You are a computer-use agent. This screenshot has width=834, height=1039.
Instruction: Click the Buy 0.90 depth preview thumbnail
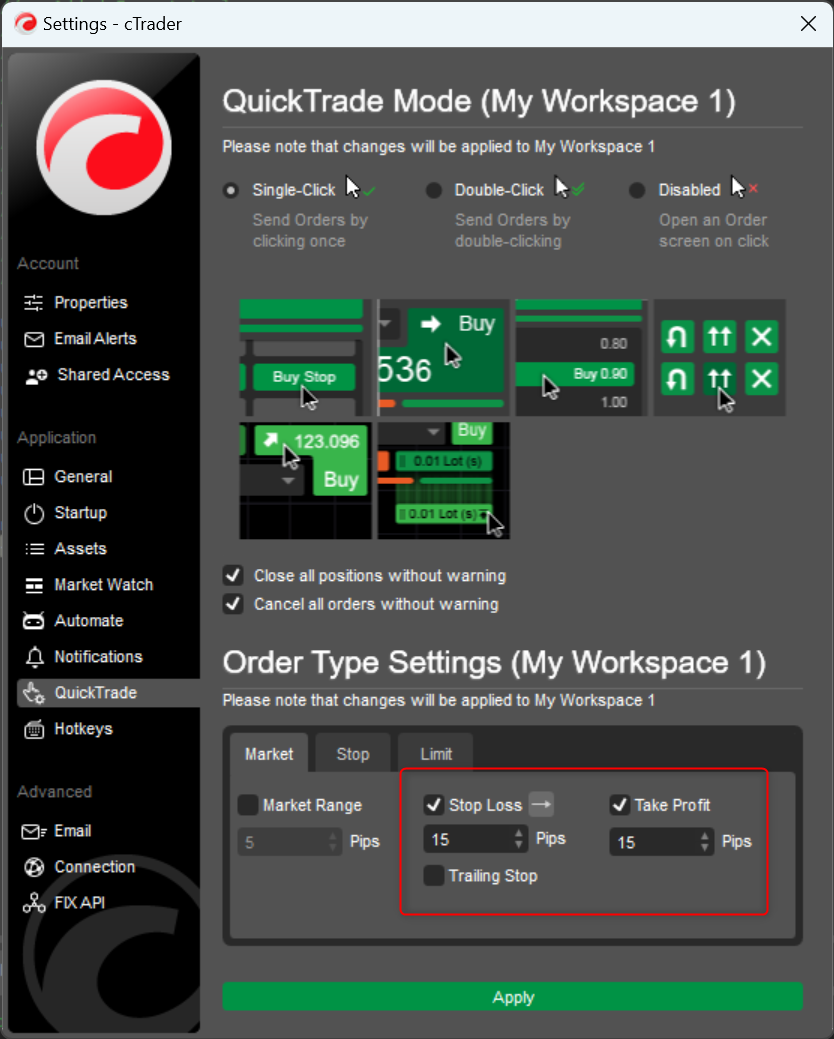click(x=582, y=358)
